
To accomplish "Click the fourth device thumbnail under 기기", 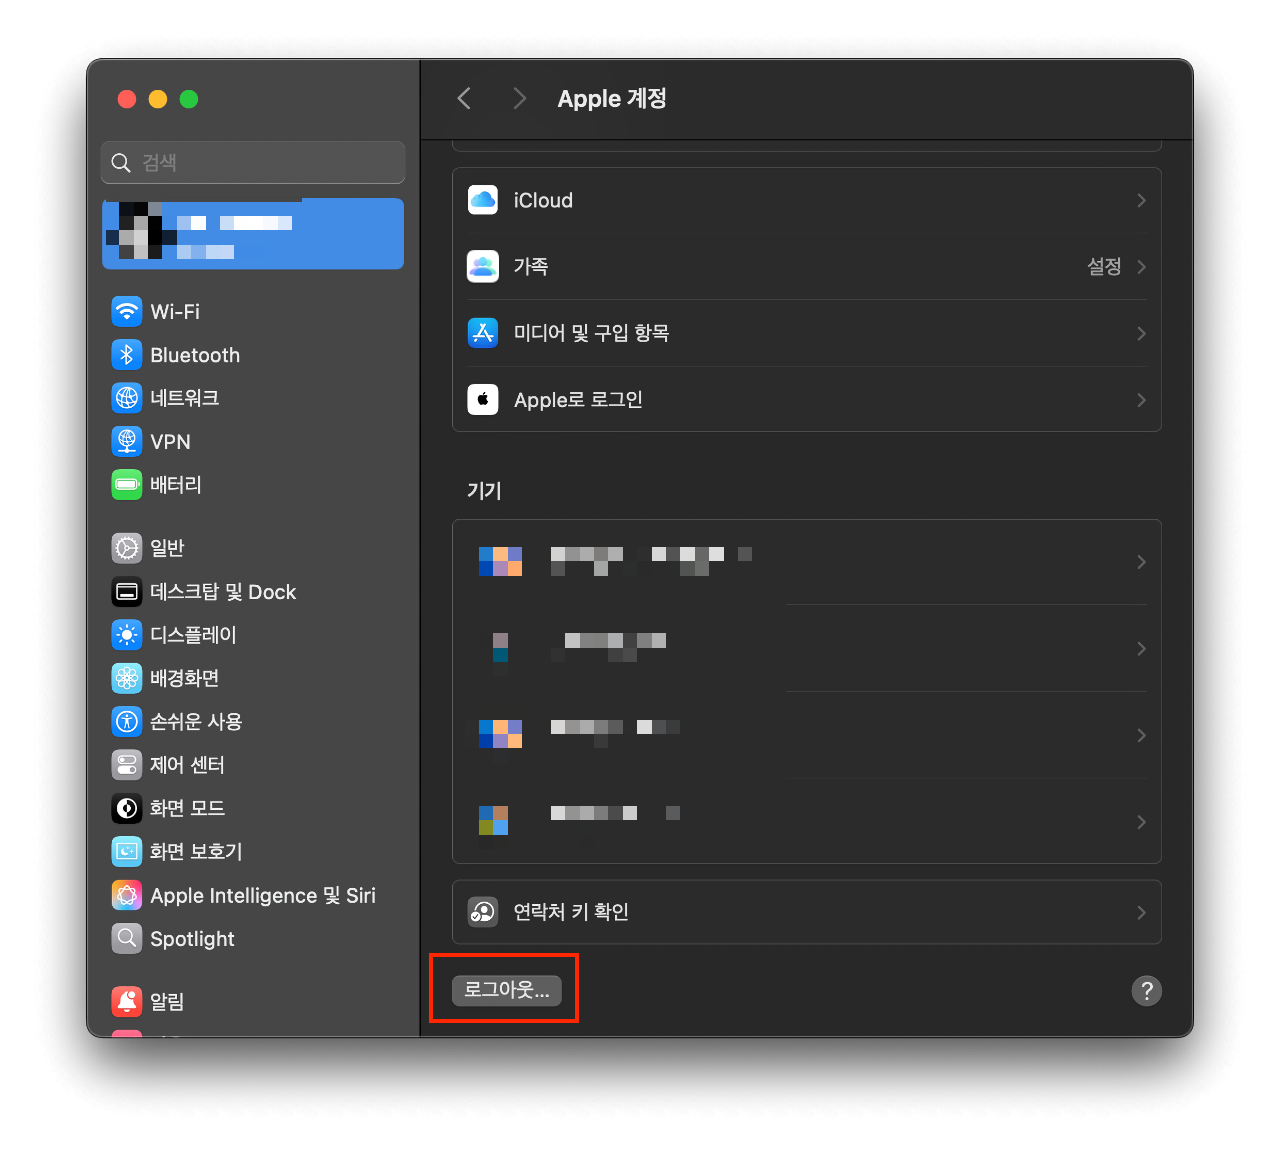I will tap(494, 821).
